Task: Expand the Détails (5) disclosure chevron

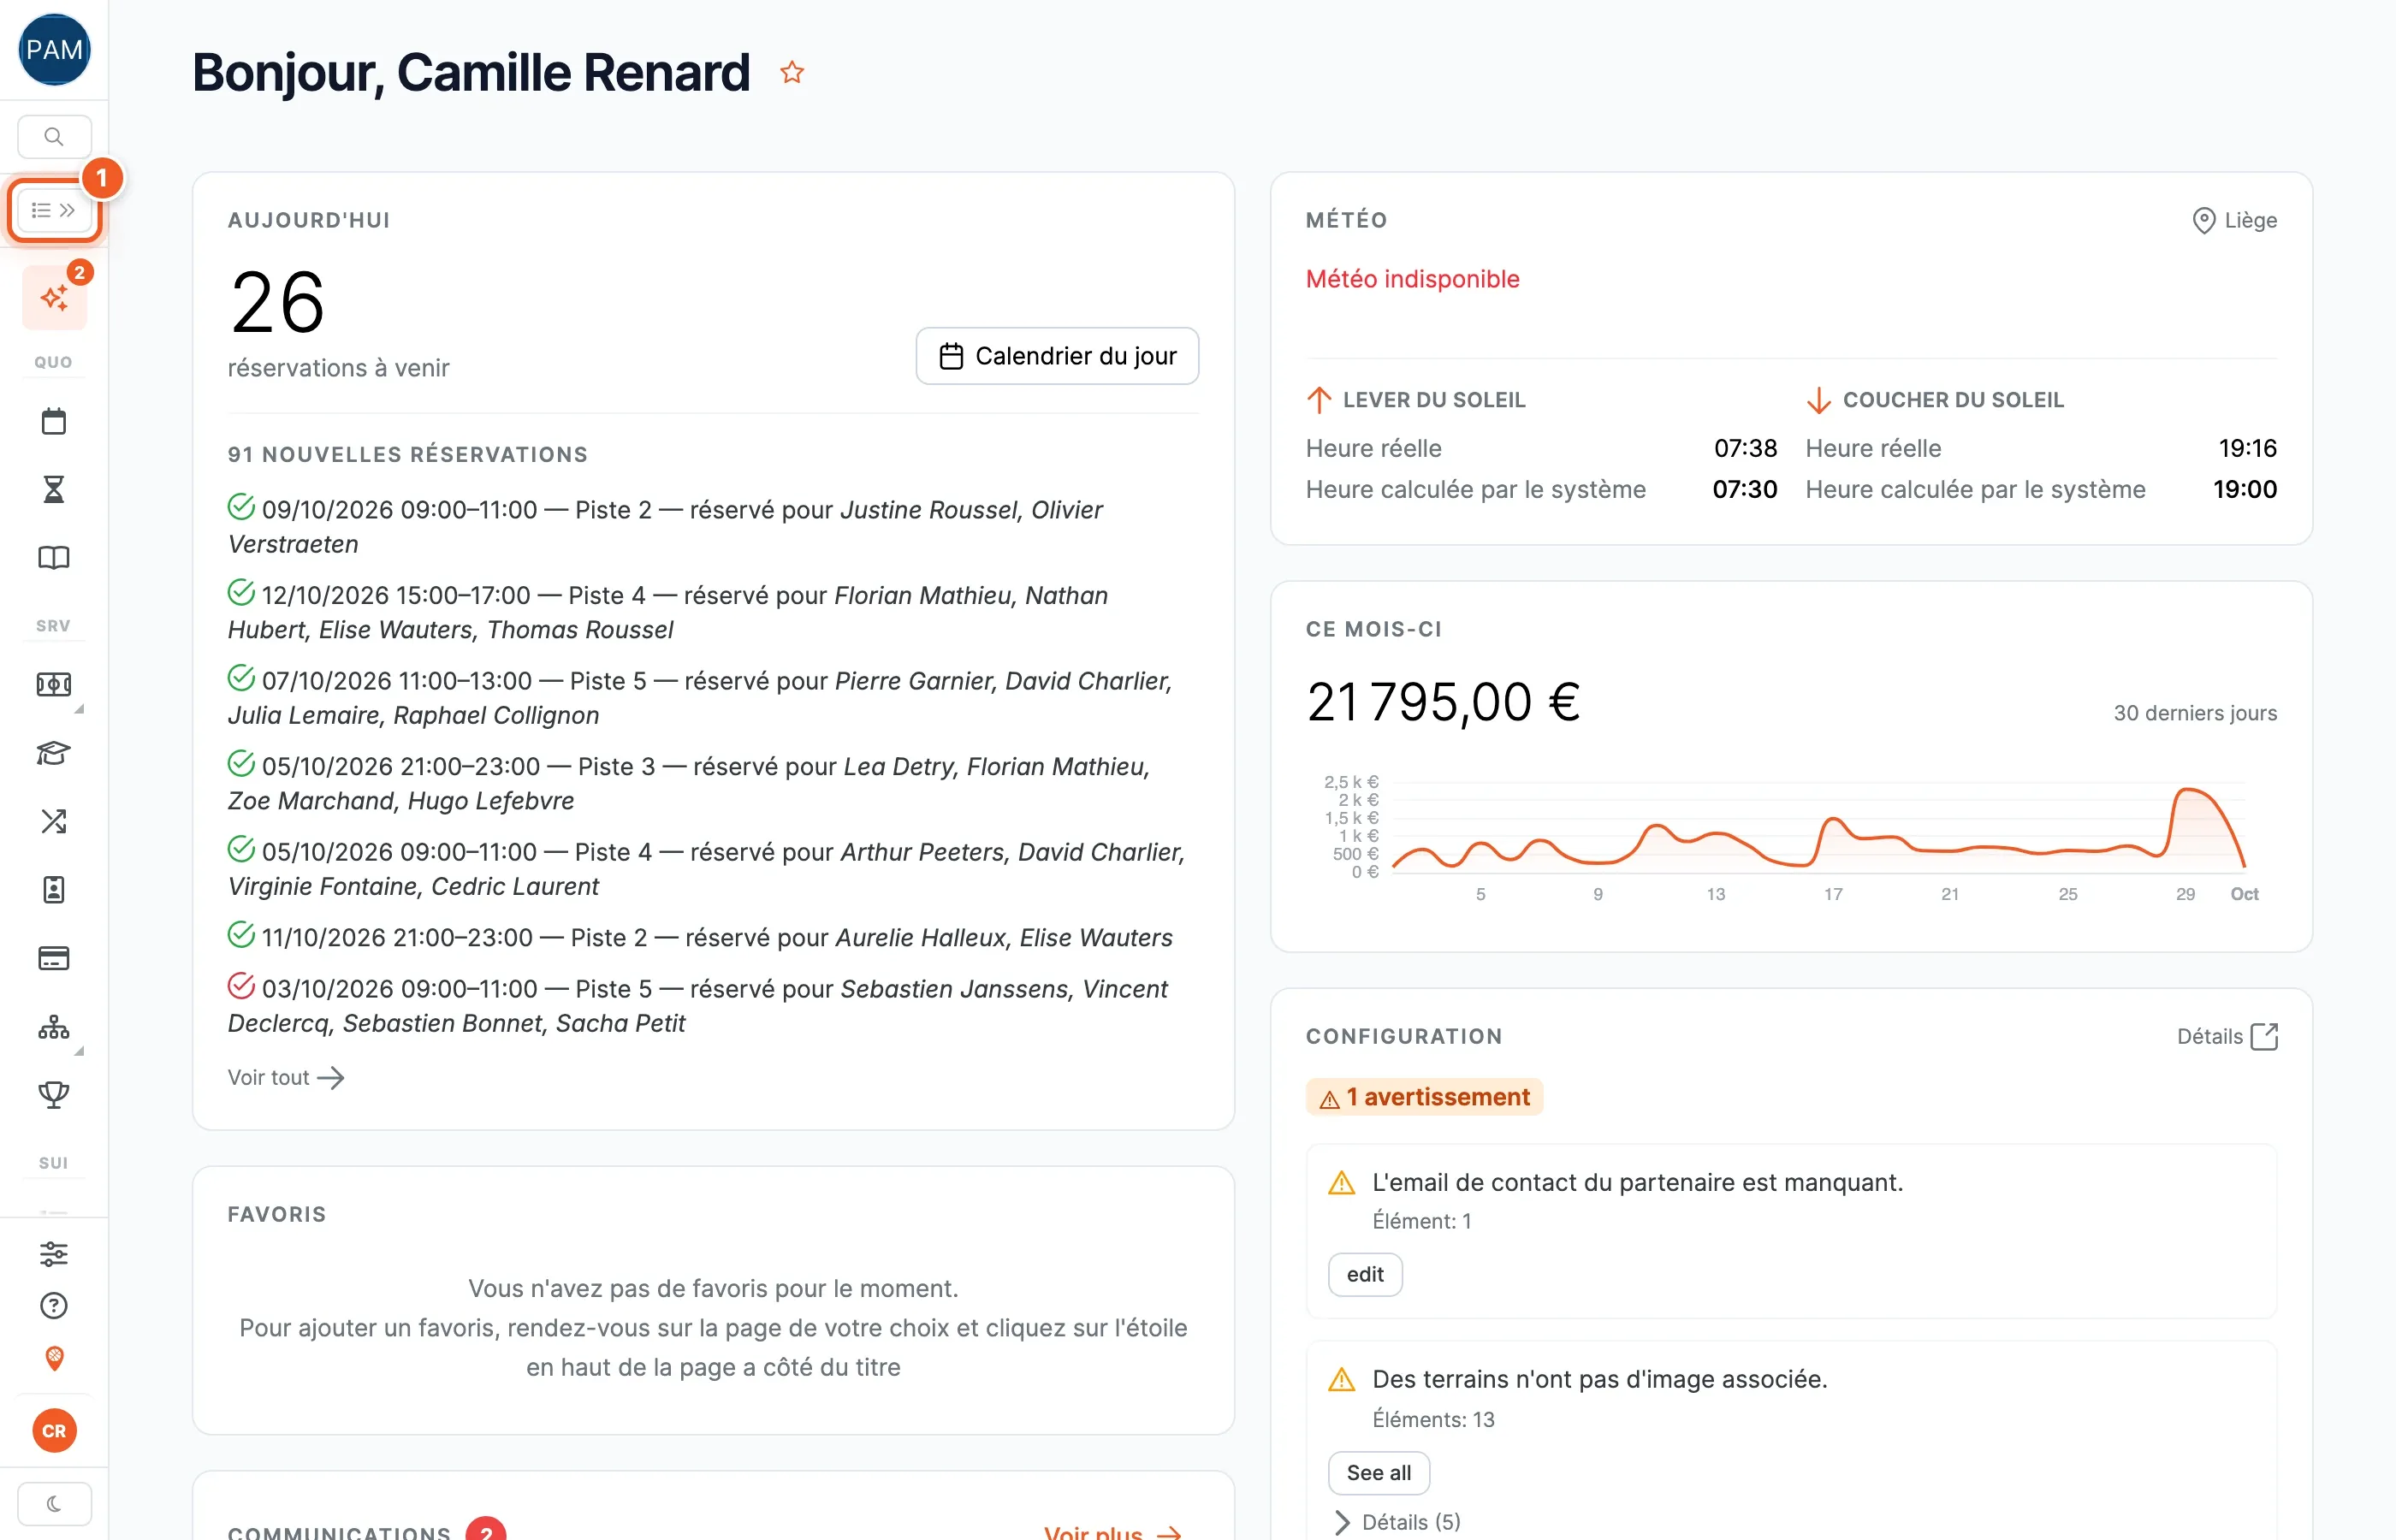Action: [1342, 1522]
